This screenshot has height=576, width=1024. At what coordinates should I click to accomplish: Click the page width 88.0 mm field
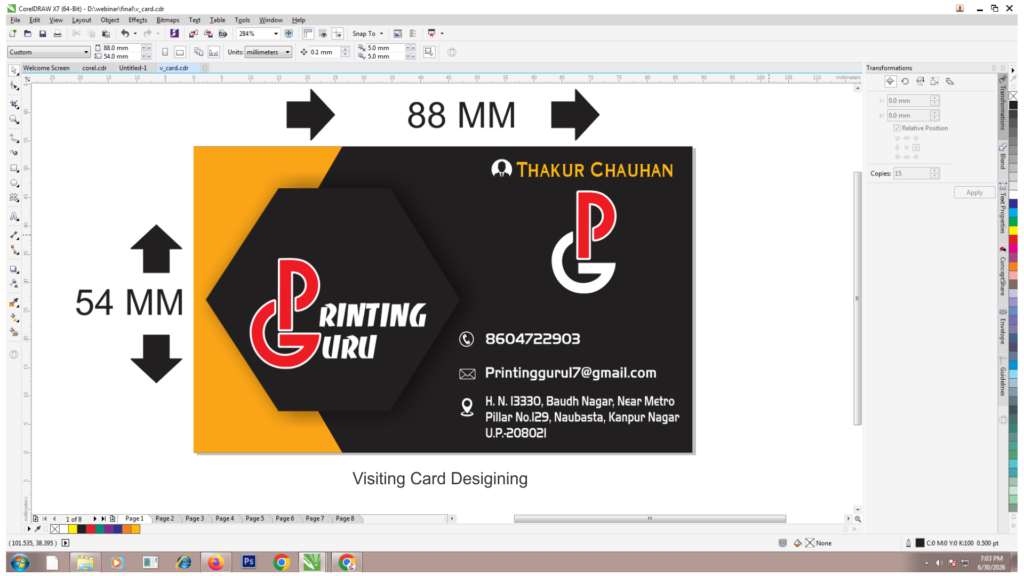pos(121,48)
